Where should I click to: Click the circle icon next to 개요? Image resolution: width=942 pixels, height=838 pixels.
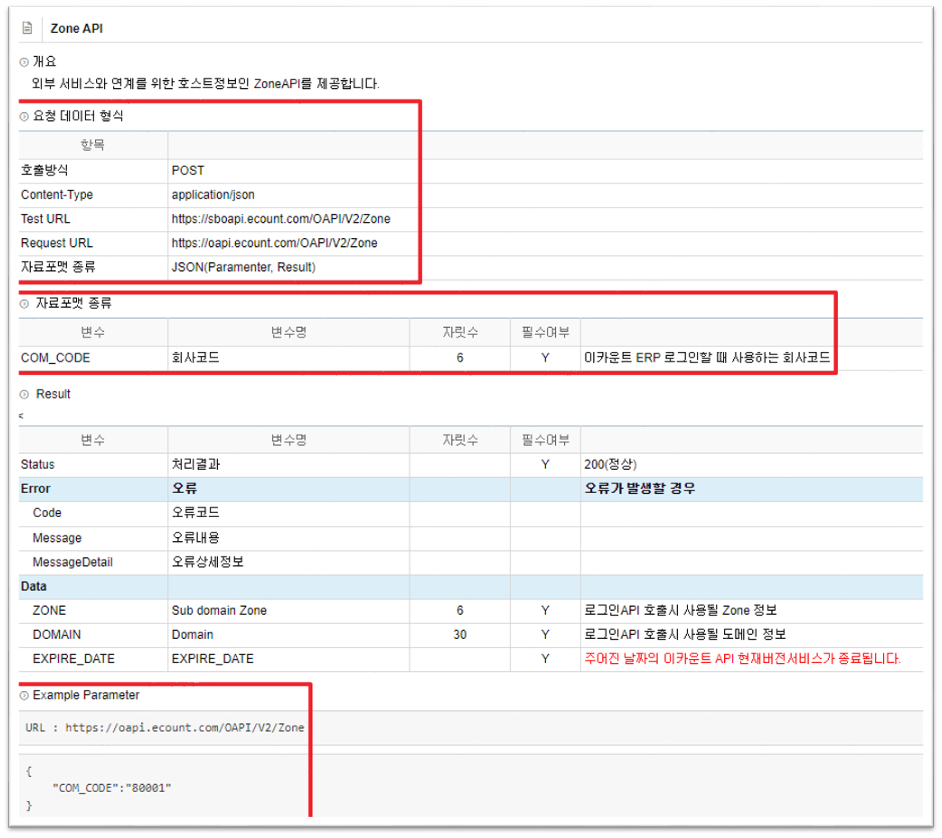click(x=24, y=62)
